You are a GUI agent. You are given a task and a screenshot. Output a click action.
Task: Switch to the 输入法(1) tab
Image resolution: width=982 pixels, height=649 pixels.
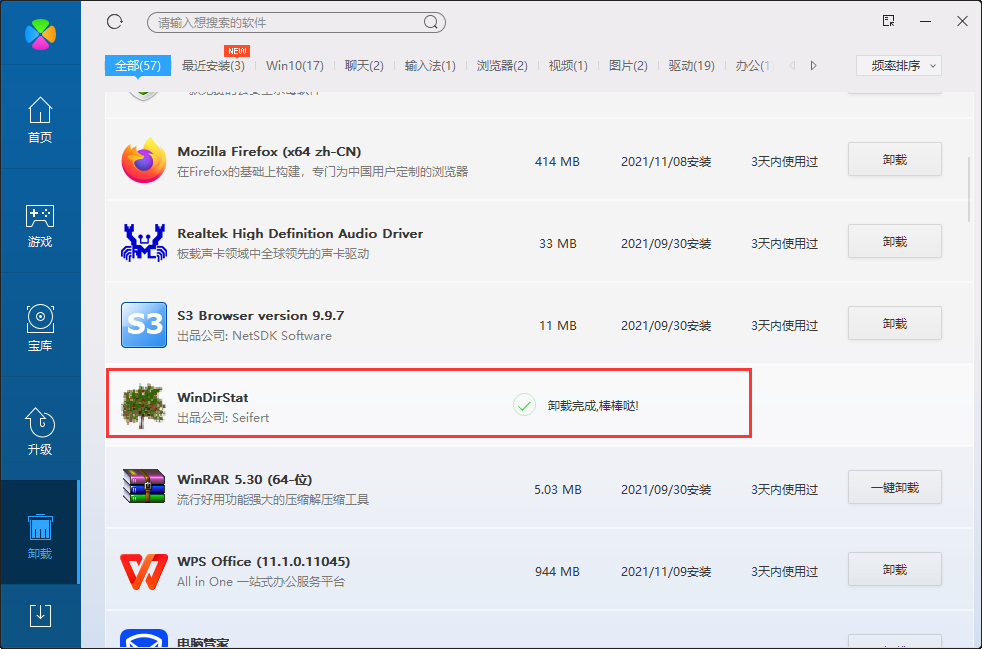click(430, 66)
